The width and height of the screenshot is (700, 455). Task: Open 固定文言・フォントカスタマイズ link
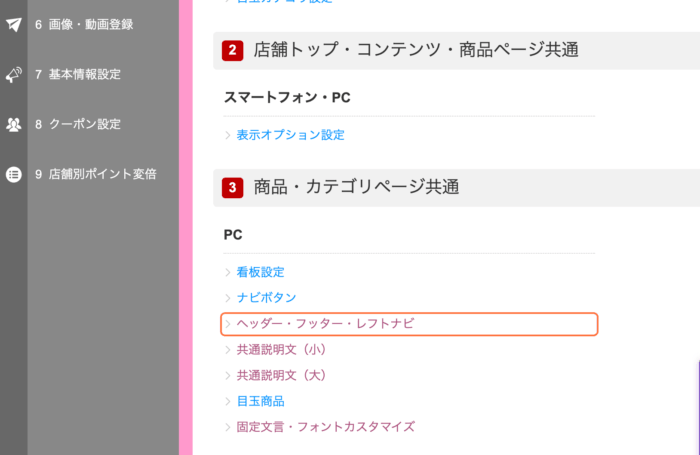325,427
